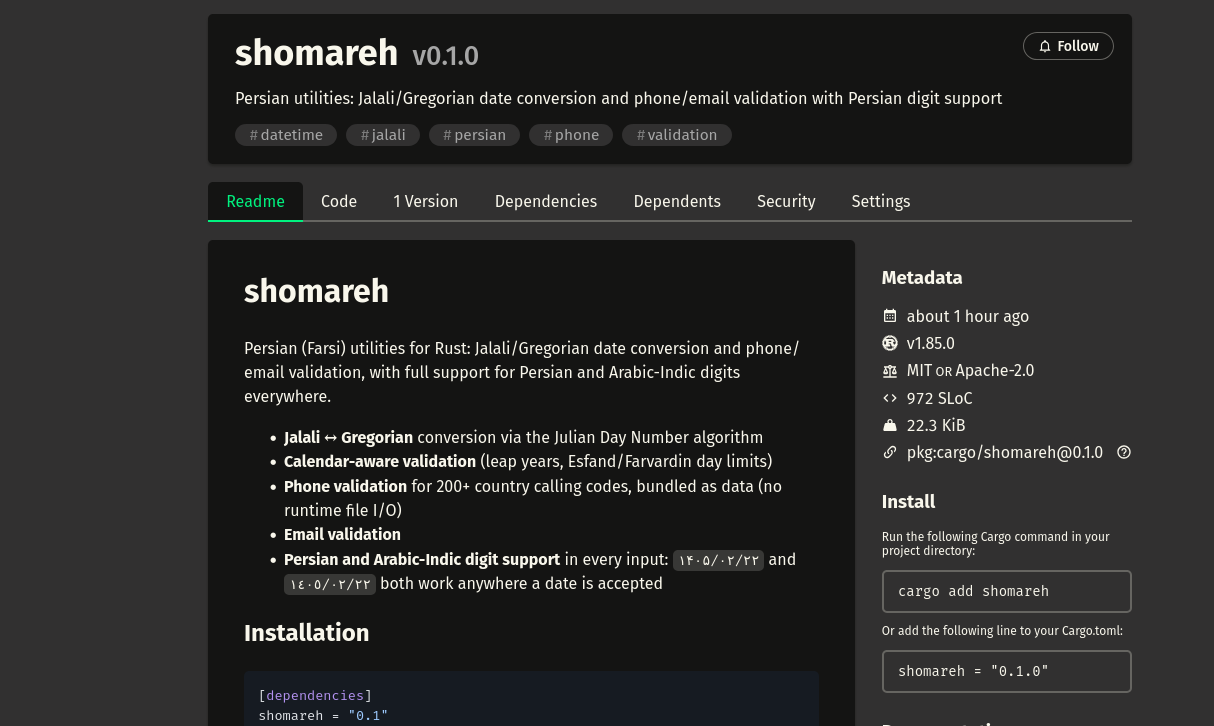This screenshot has width=1214, height=726.
Task: Go to the Security tab
Action: (786, 201)
